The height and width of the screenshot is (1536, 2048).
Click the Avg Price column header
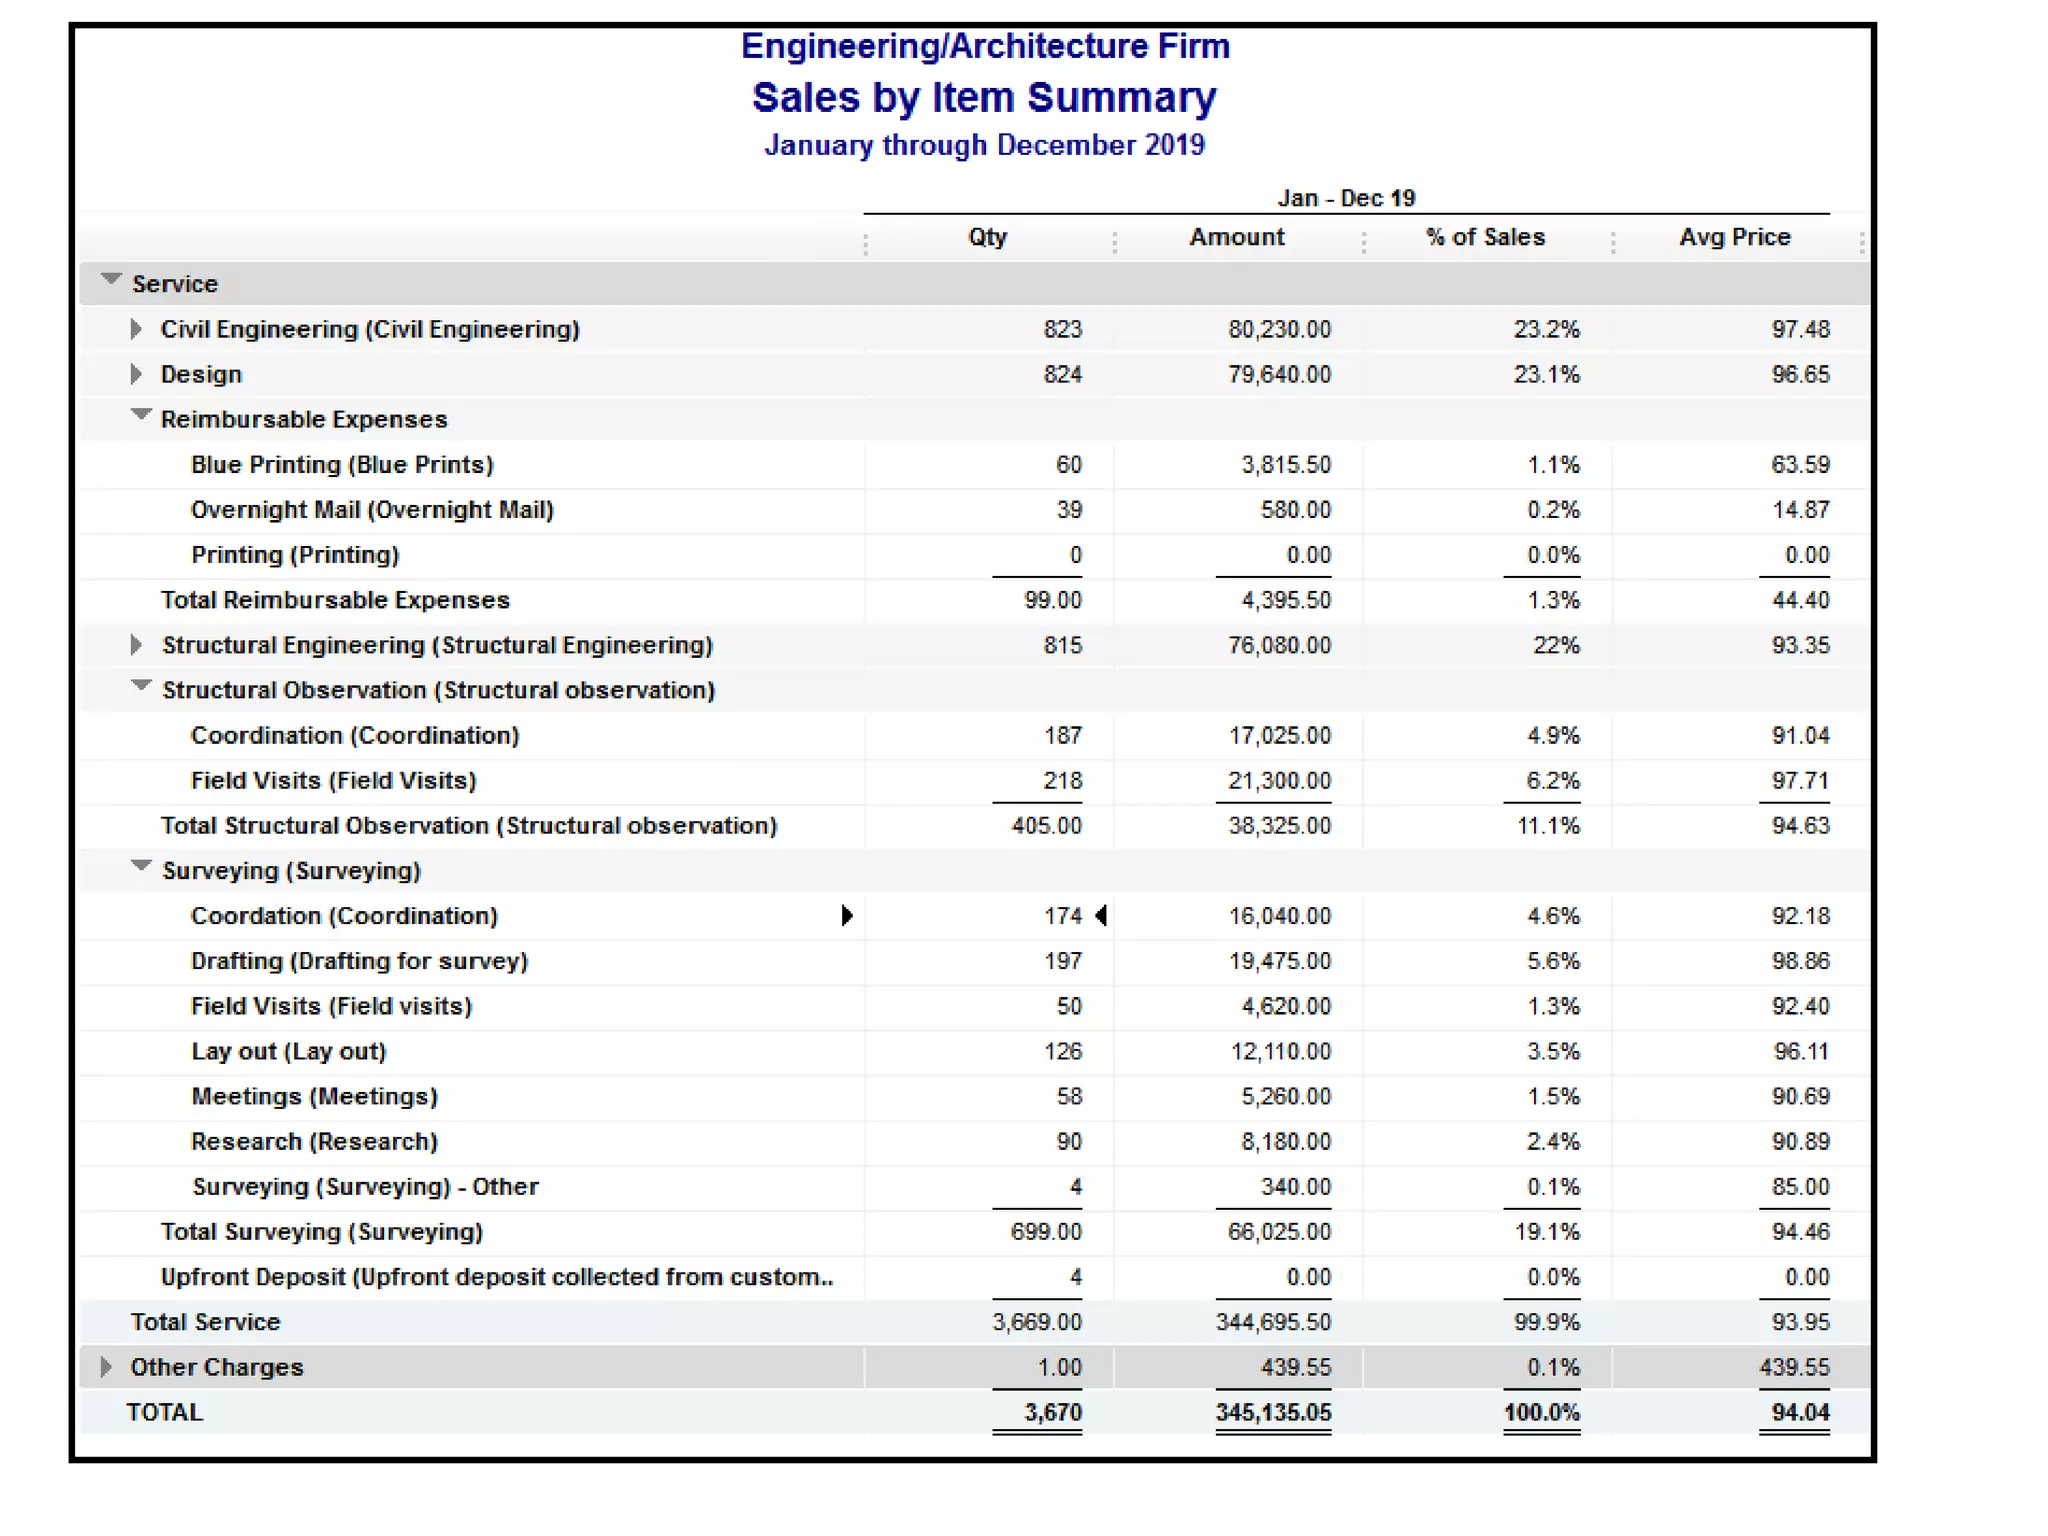pyautogui.click(x=1734, y=237)
